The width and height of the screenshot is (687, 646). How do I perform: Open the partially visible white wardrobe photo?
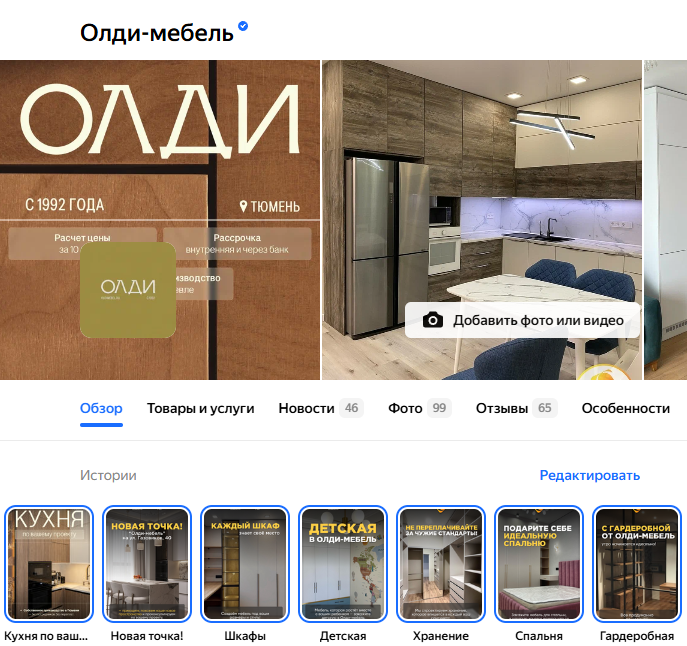pos(666,219)
